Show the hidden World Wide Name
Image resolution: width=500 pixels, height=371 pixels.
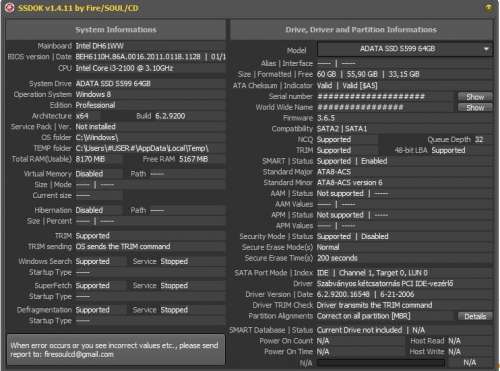(x=475, y=108)
